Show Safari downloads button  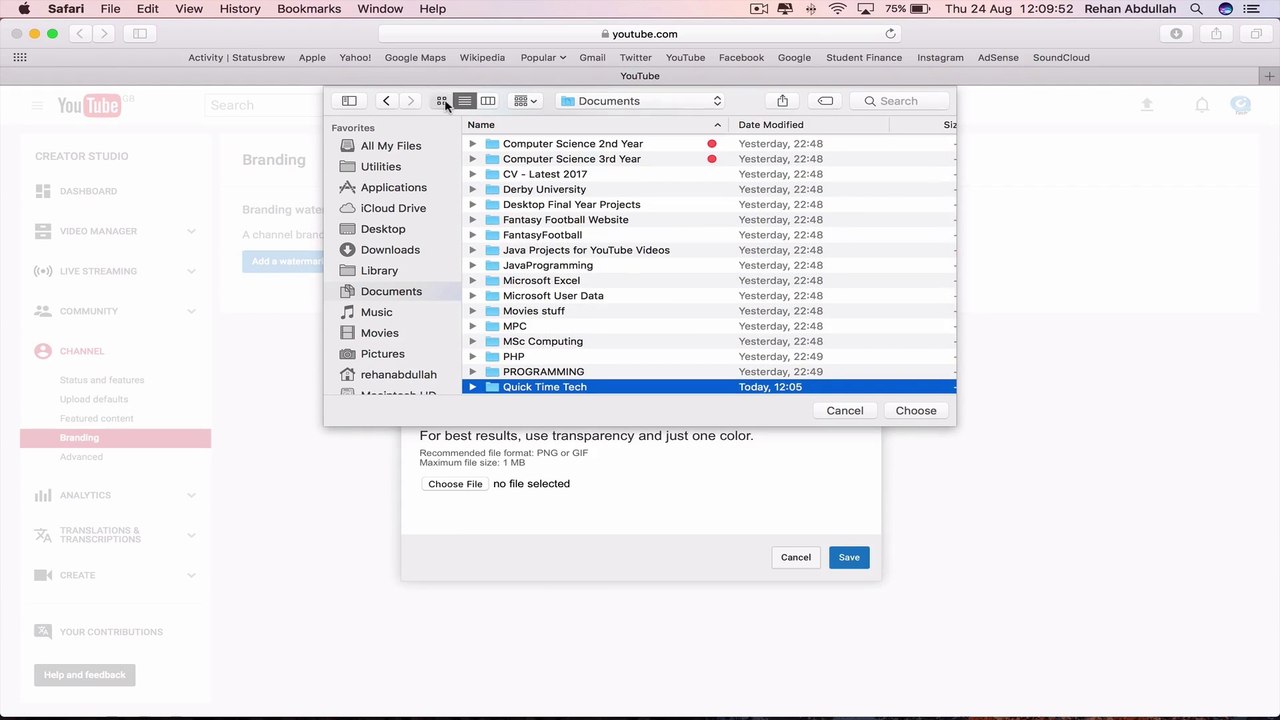pos(1176,34)
